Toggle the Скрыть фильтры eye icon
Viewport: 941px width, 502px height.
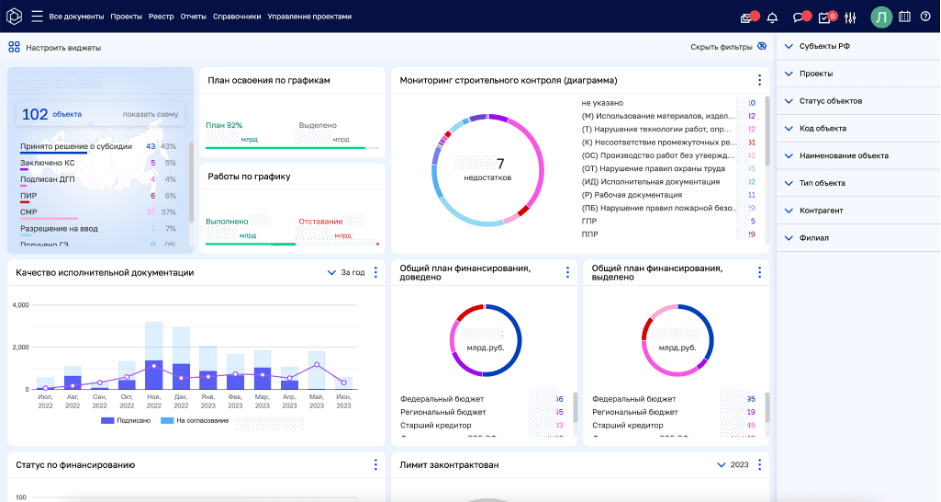point(762,47)
